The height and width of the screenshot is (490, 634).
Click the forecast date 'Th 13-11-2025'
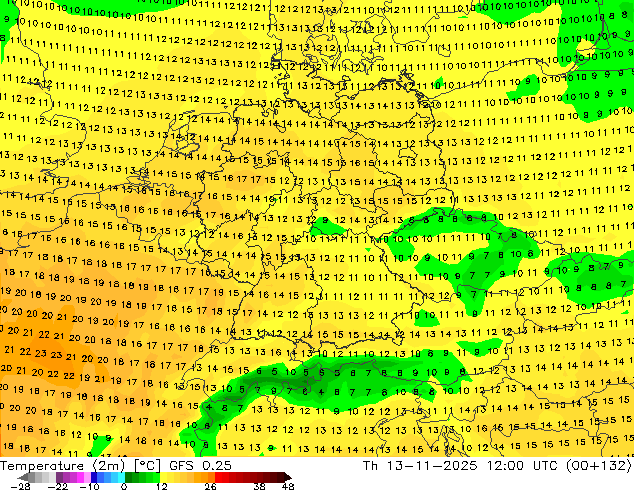[x=420, y=466]
